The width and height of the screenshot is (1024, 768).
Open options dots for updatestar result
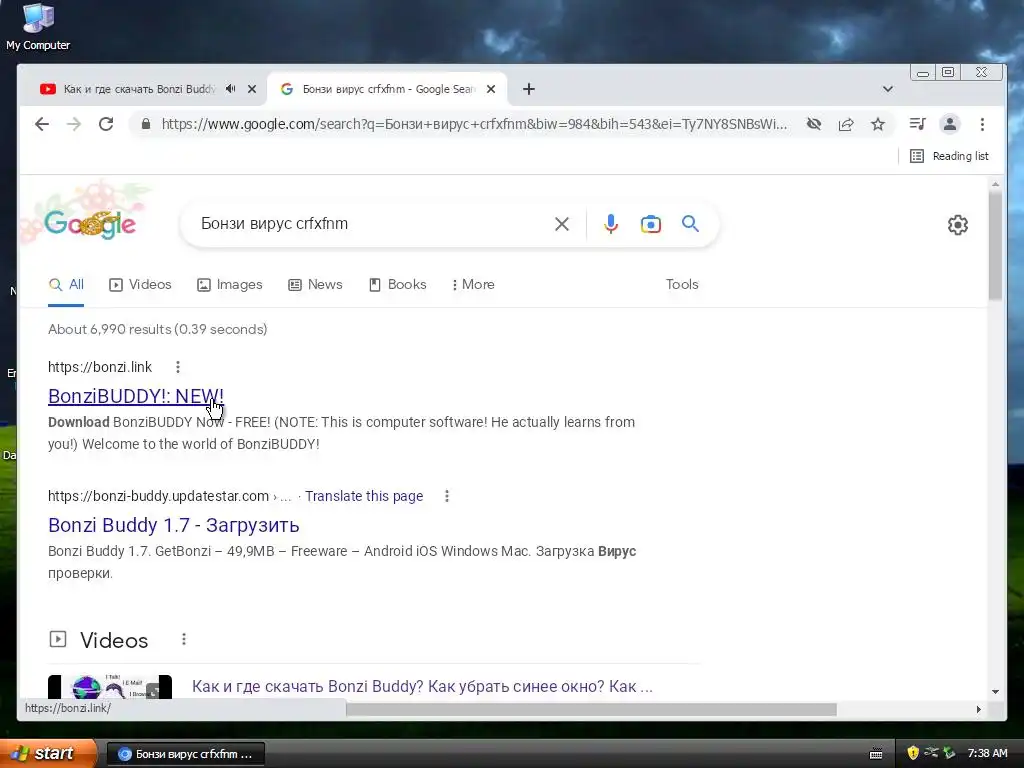click(447, 496)
